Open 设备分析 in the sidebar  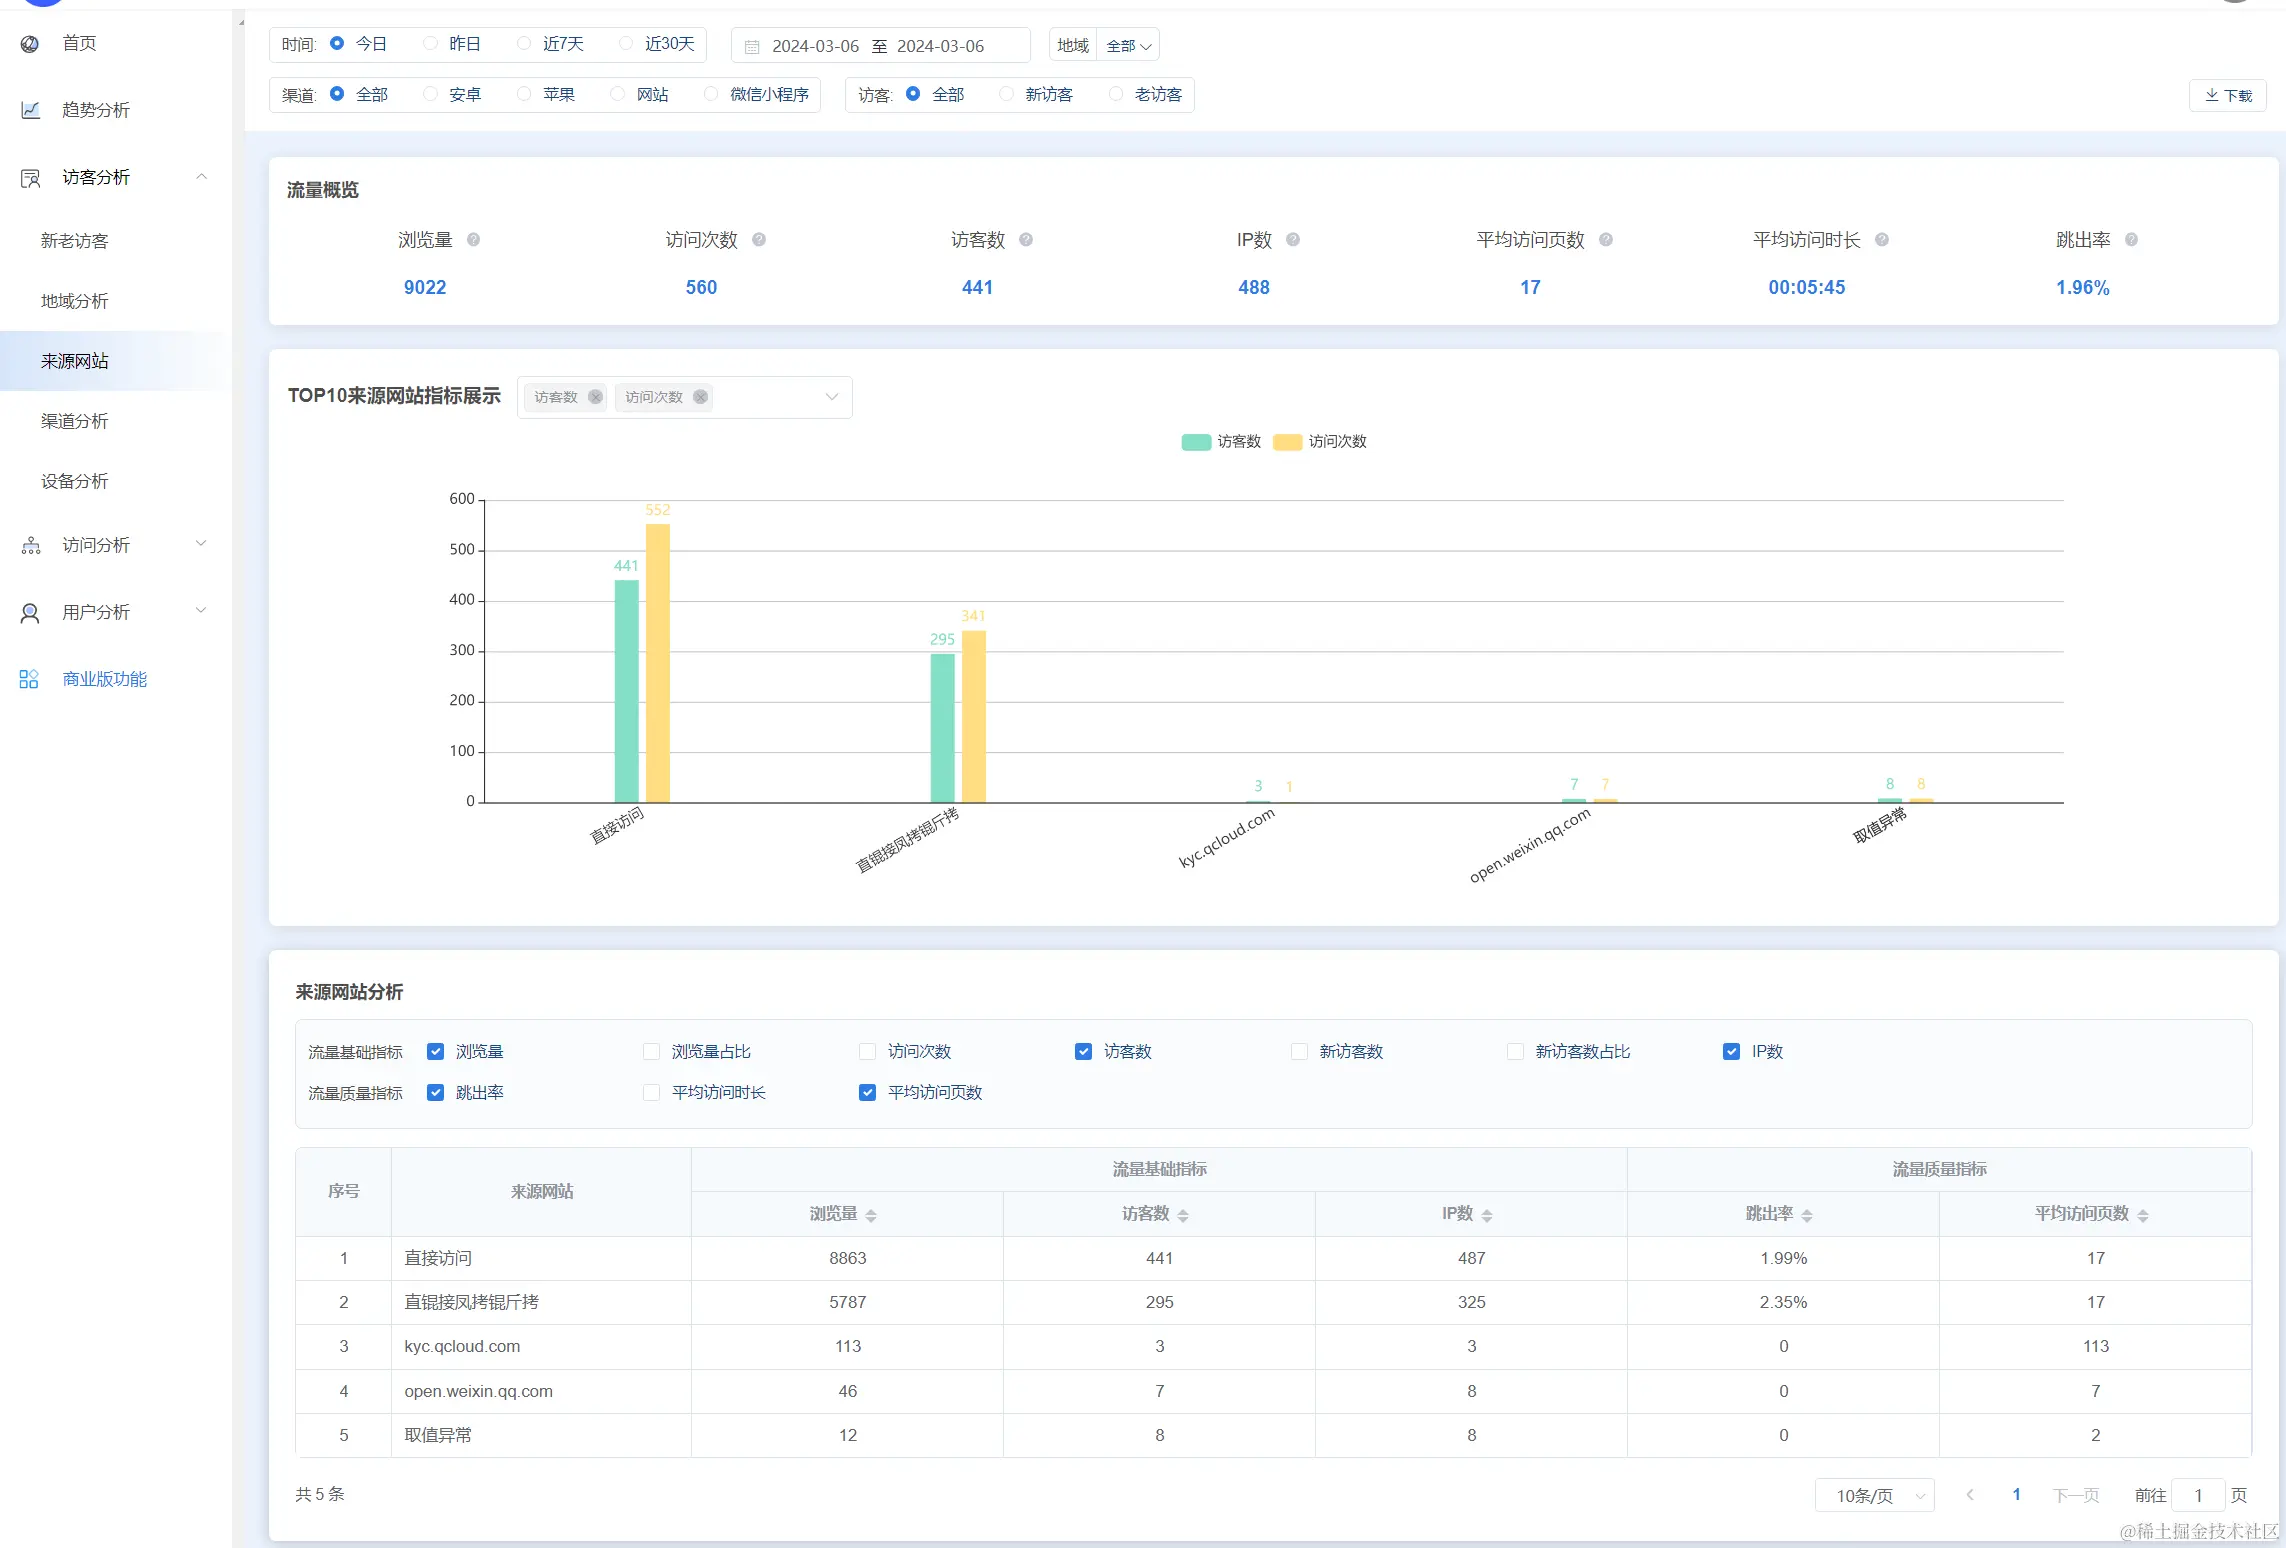pyautogui.click(x=75, y=481)
